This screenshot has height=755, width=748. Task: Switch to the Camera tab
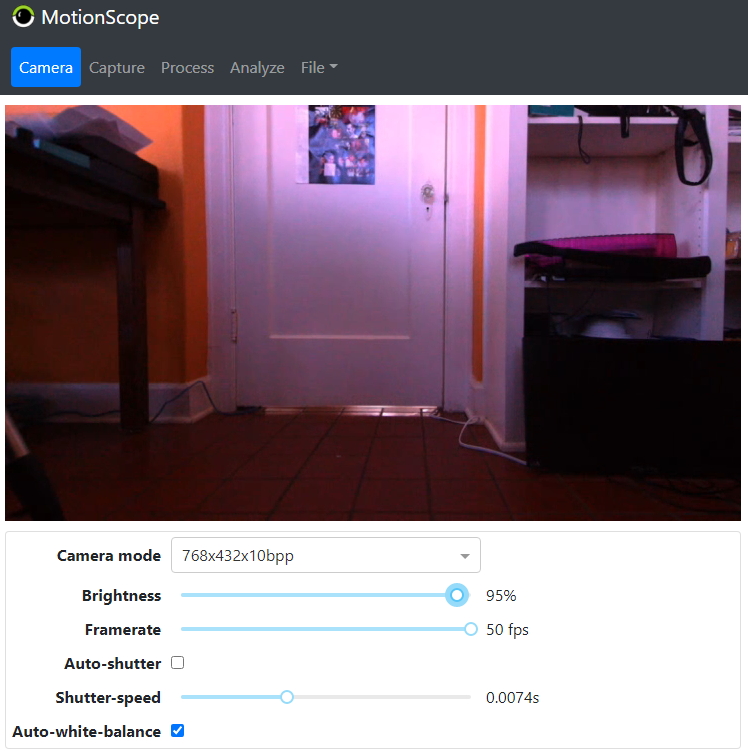[46, 67]
